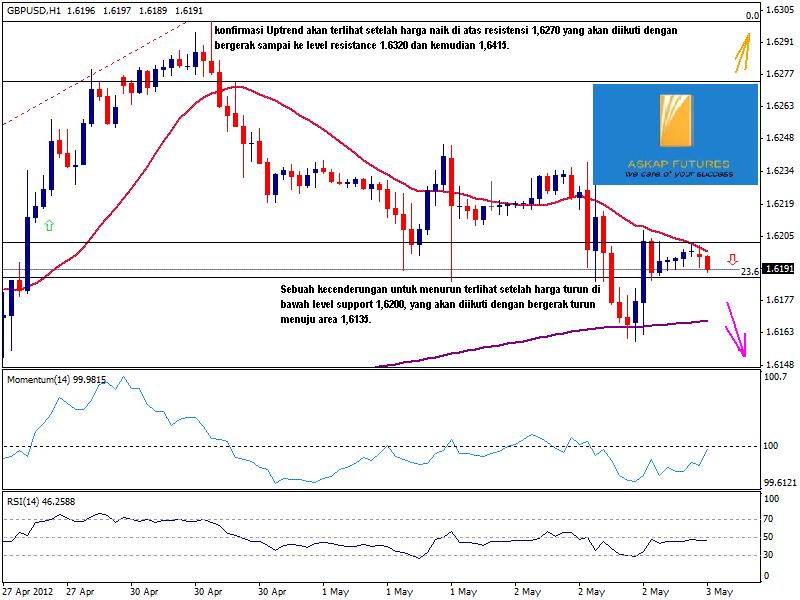Click the GBPUSD,H1 chart title
The height and width of the screenshot is (600, 800).
[x=32, y=8]
